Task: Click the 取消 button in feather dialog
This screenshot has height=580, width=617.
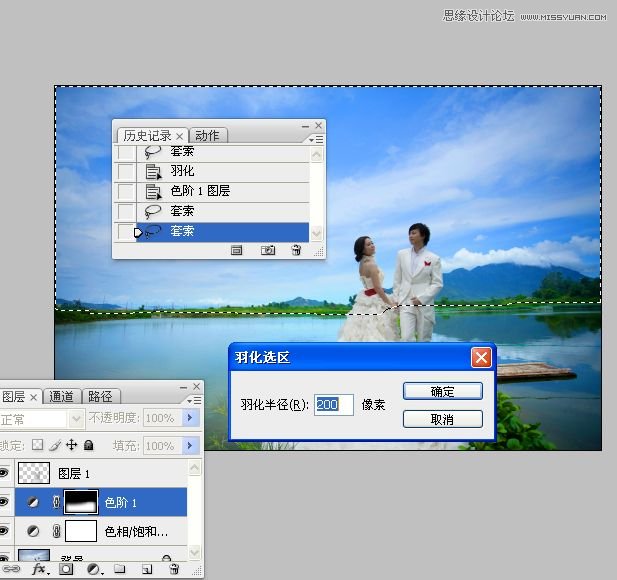Action: point(443,419)
